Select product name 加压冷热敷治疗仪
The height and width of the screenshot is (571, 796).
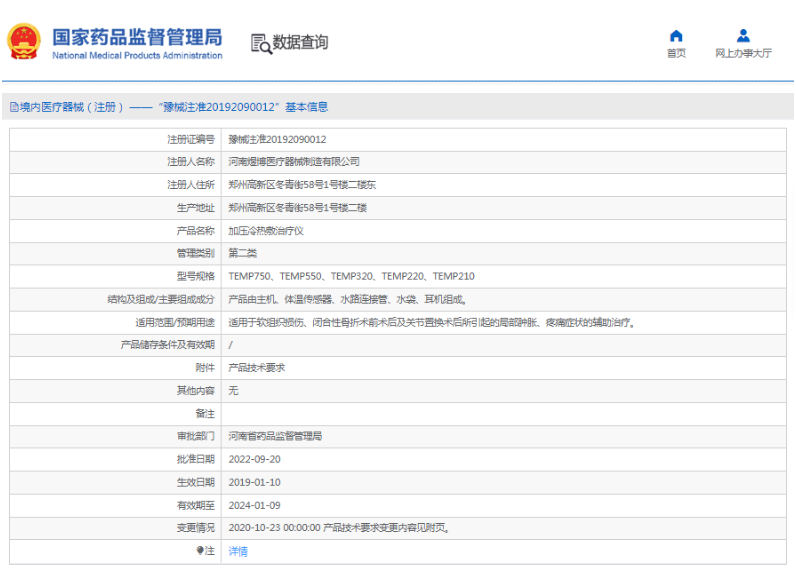266,231
